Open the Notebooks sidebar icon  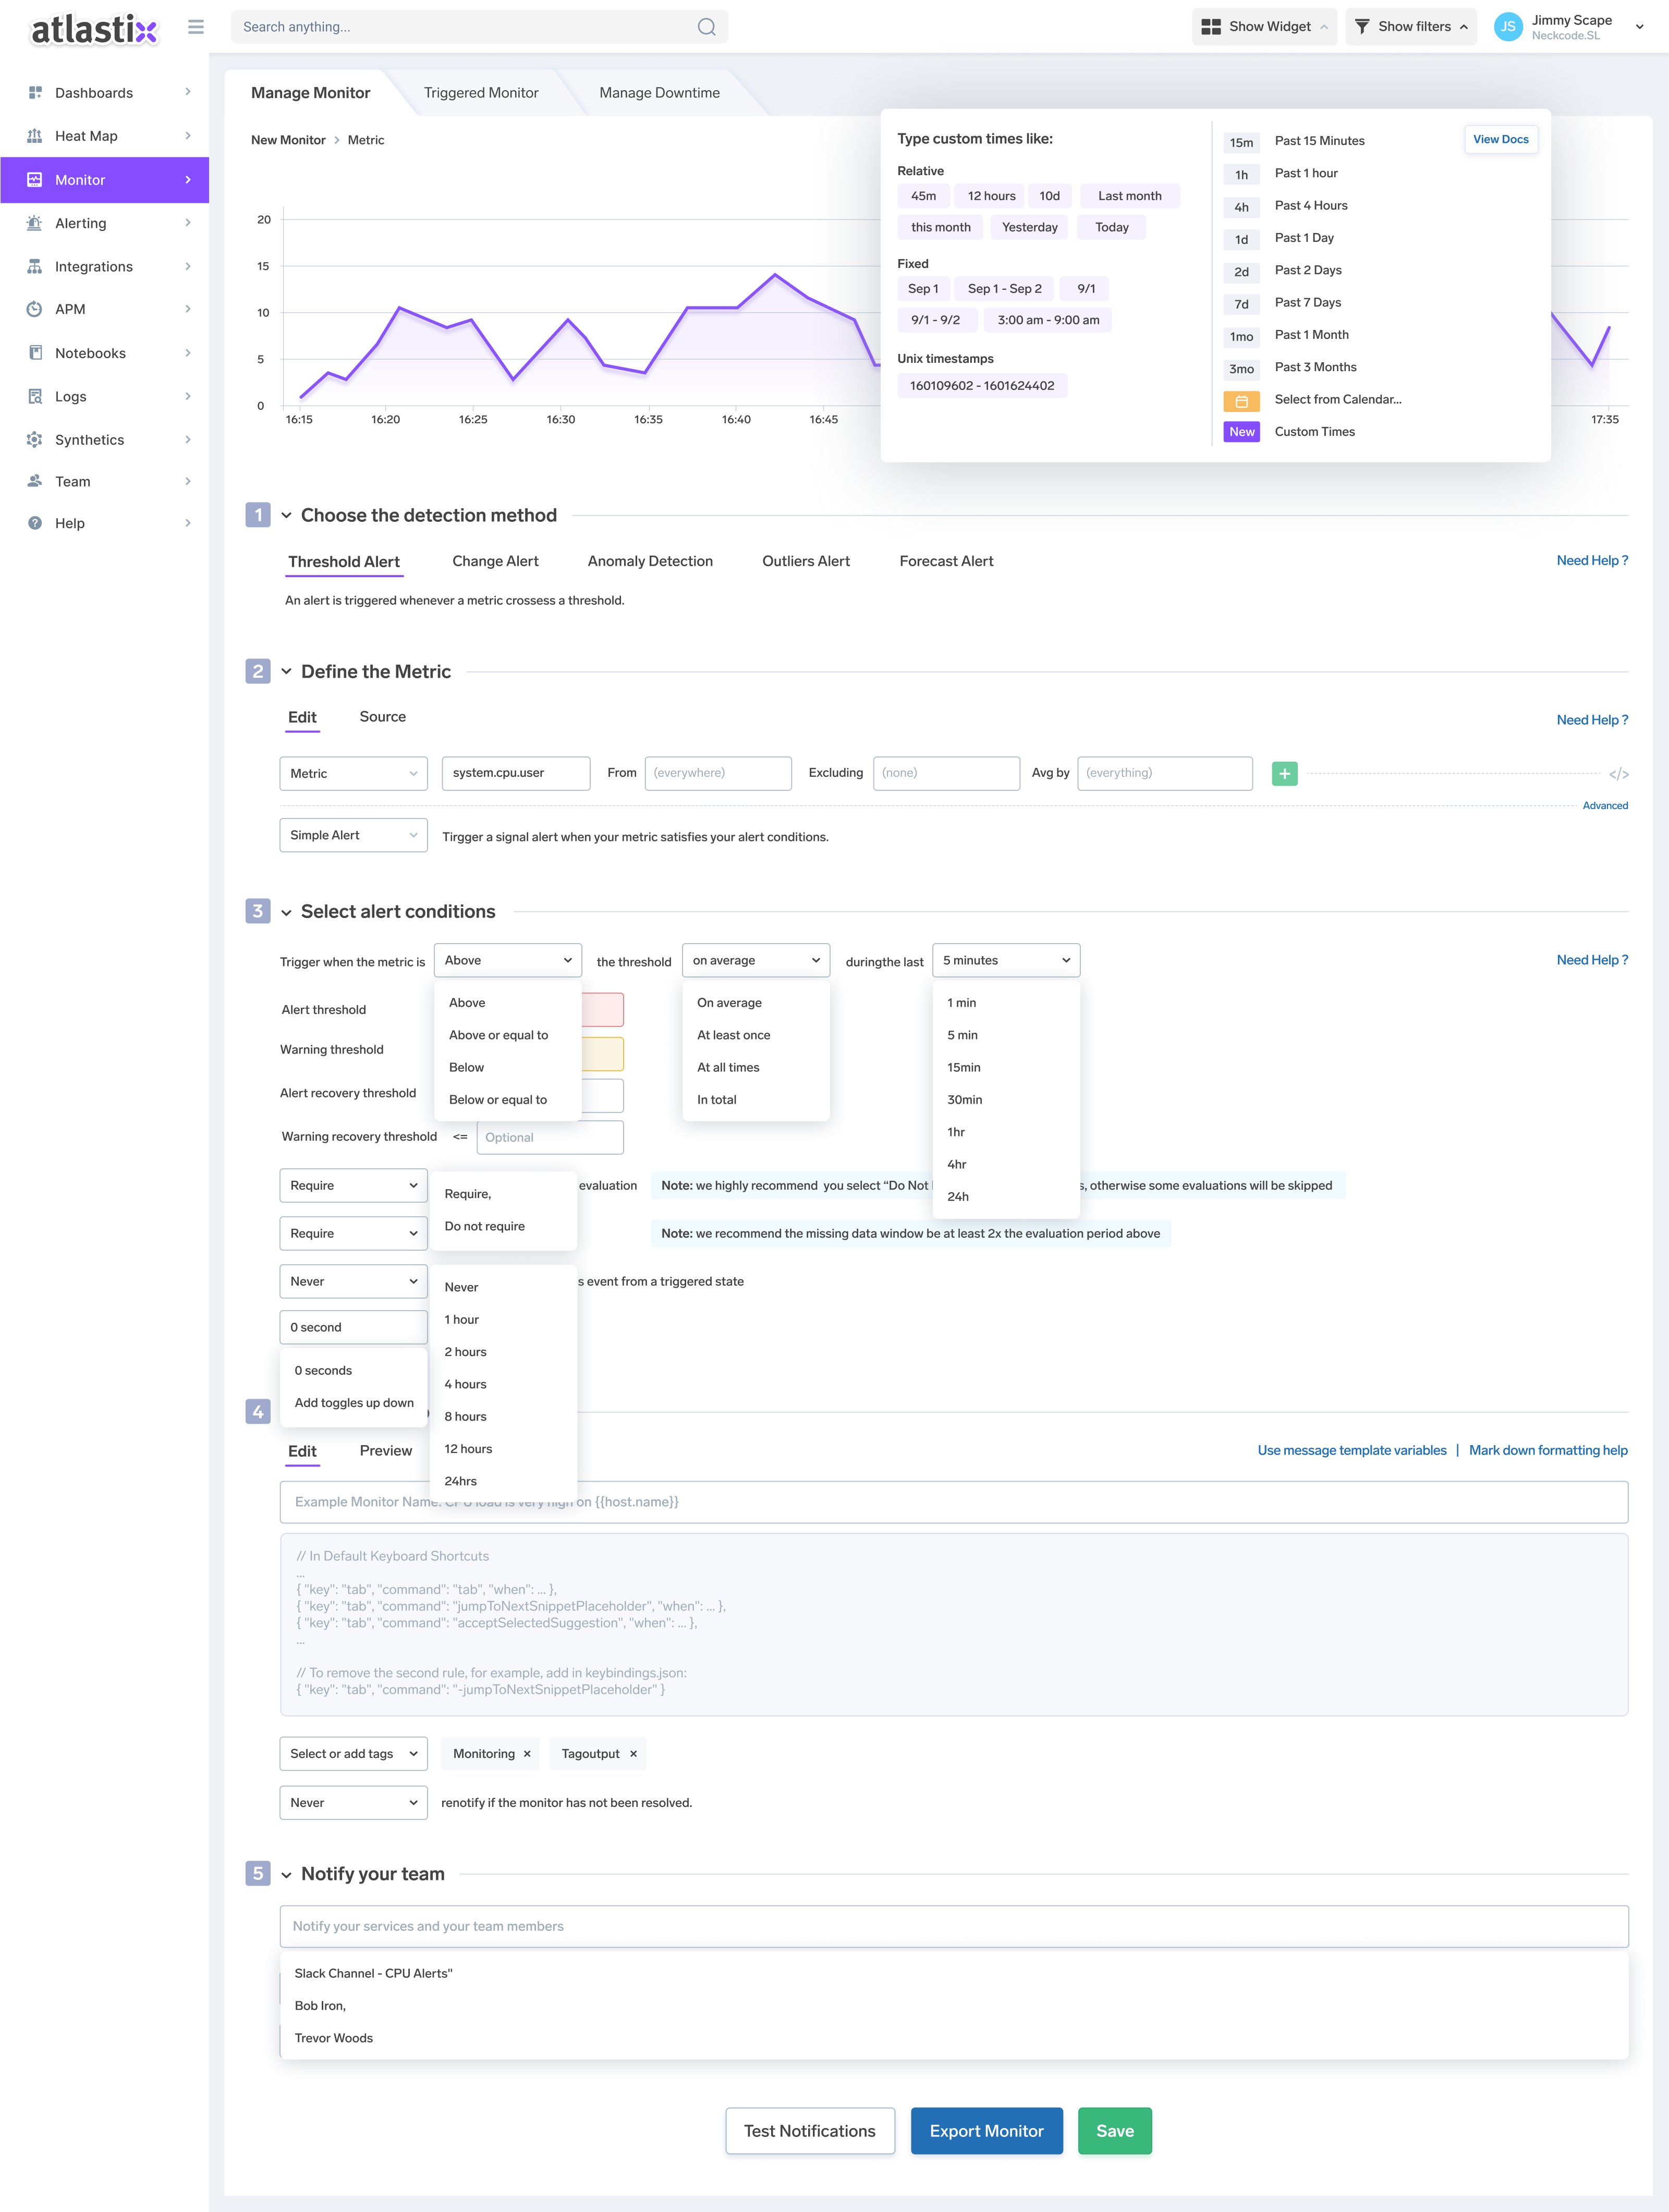[x=35, y=353]
